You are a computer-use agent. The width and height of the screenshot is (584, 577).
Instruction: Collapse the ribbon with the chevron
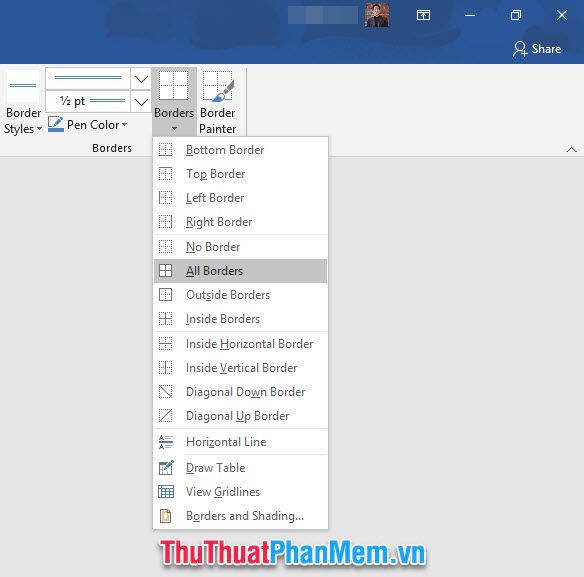click(571, 149)
